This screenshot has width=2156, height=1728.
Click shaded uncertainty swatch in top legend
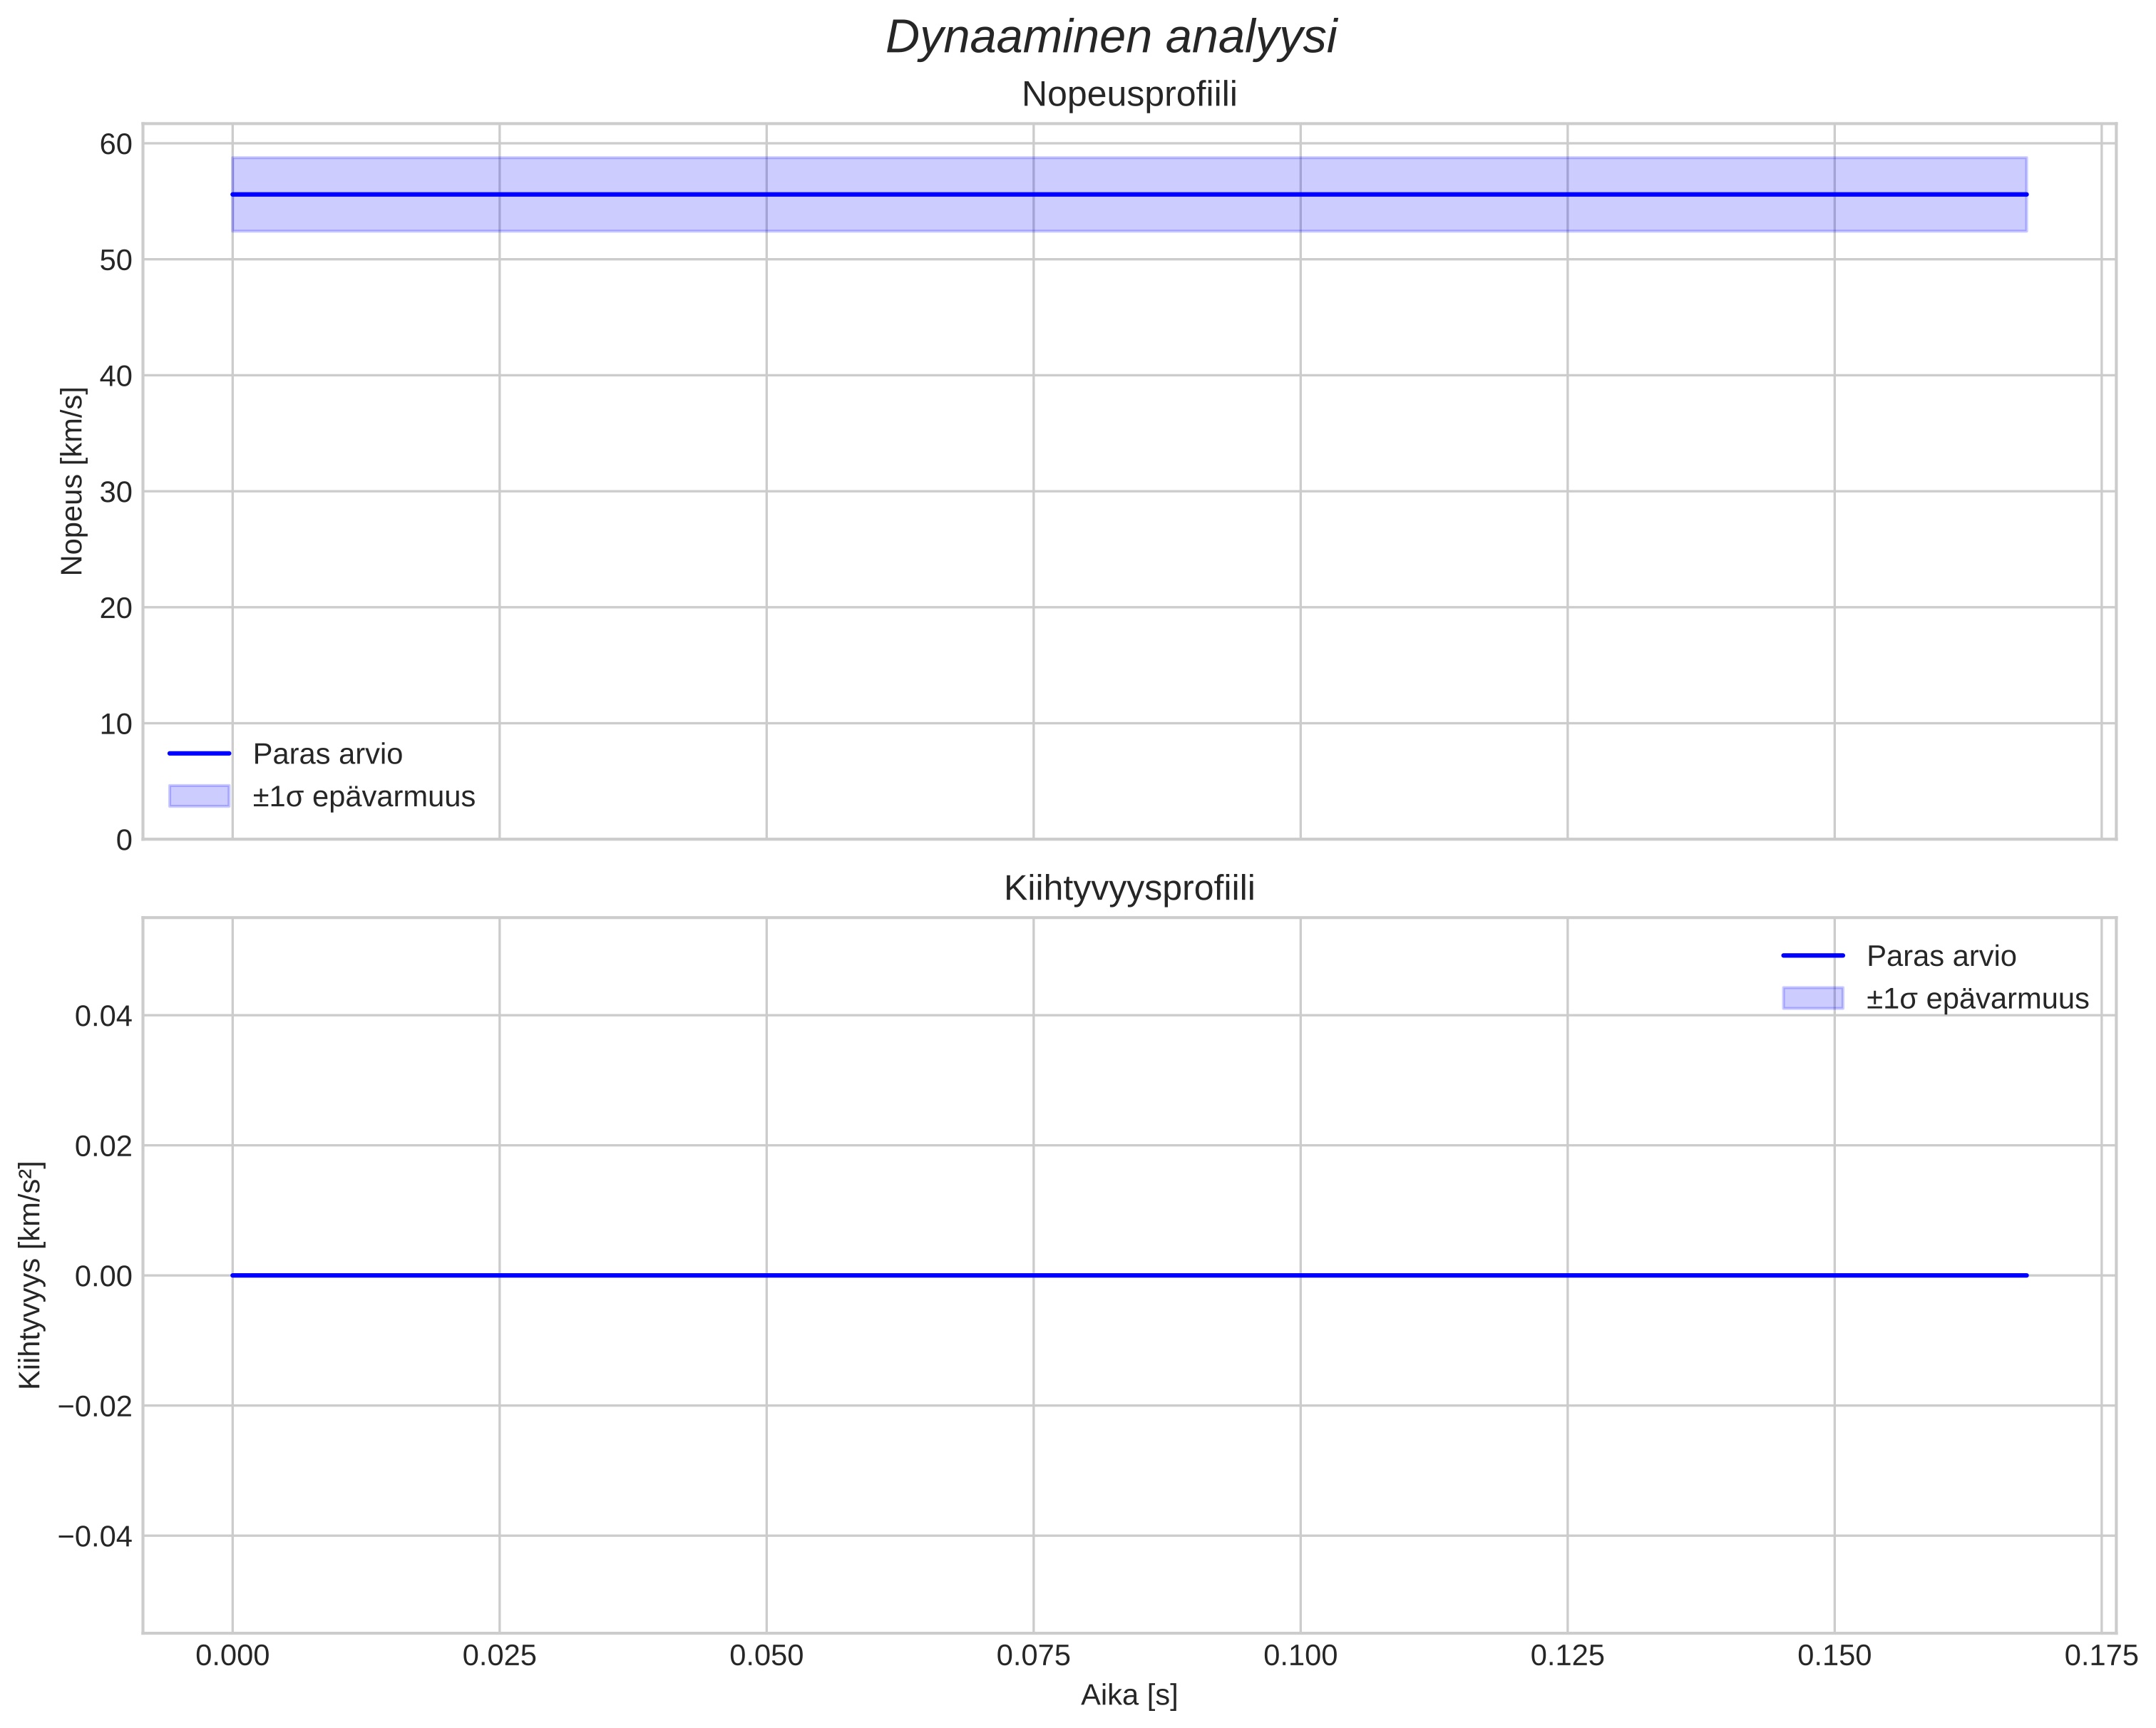[x=199, y=796]
